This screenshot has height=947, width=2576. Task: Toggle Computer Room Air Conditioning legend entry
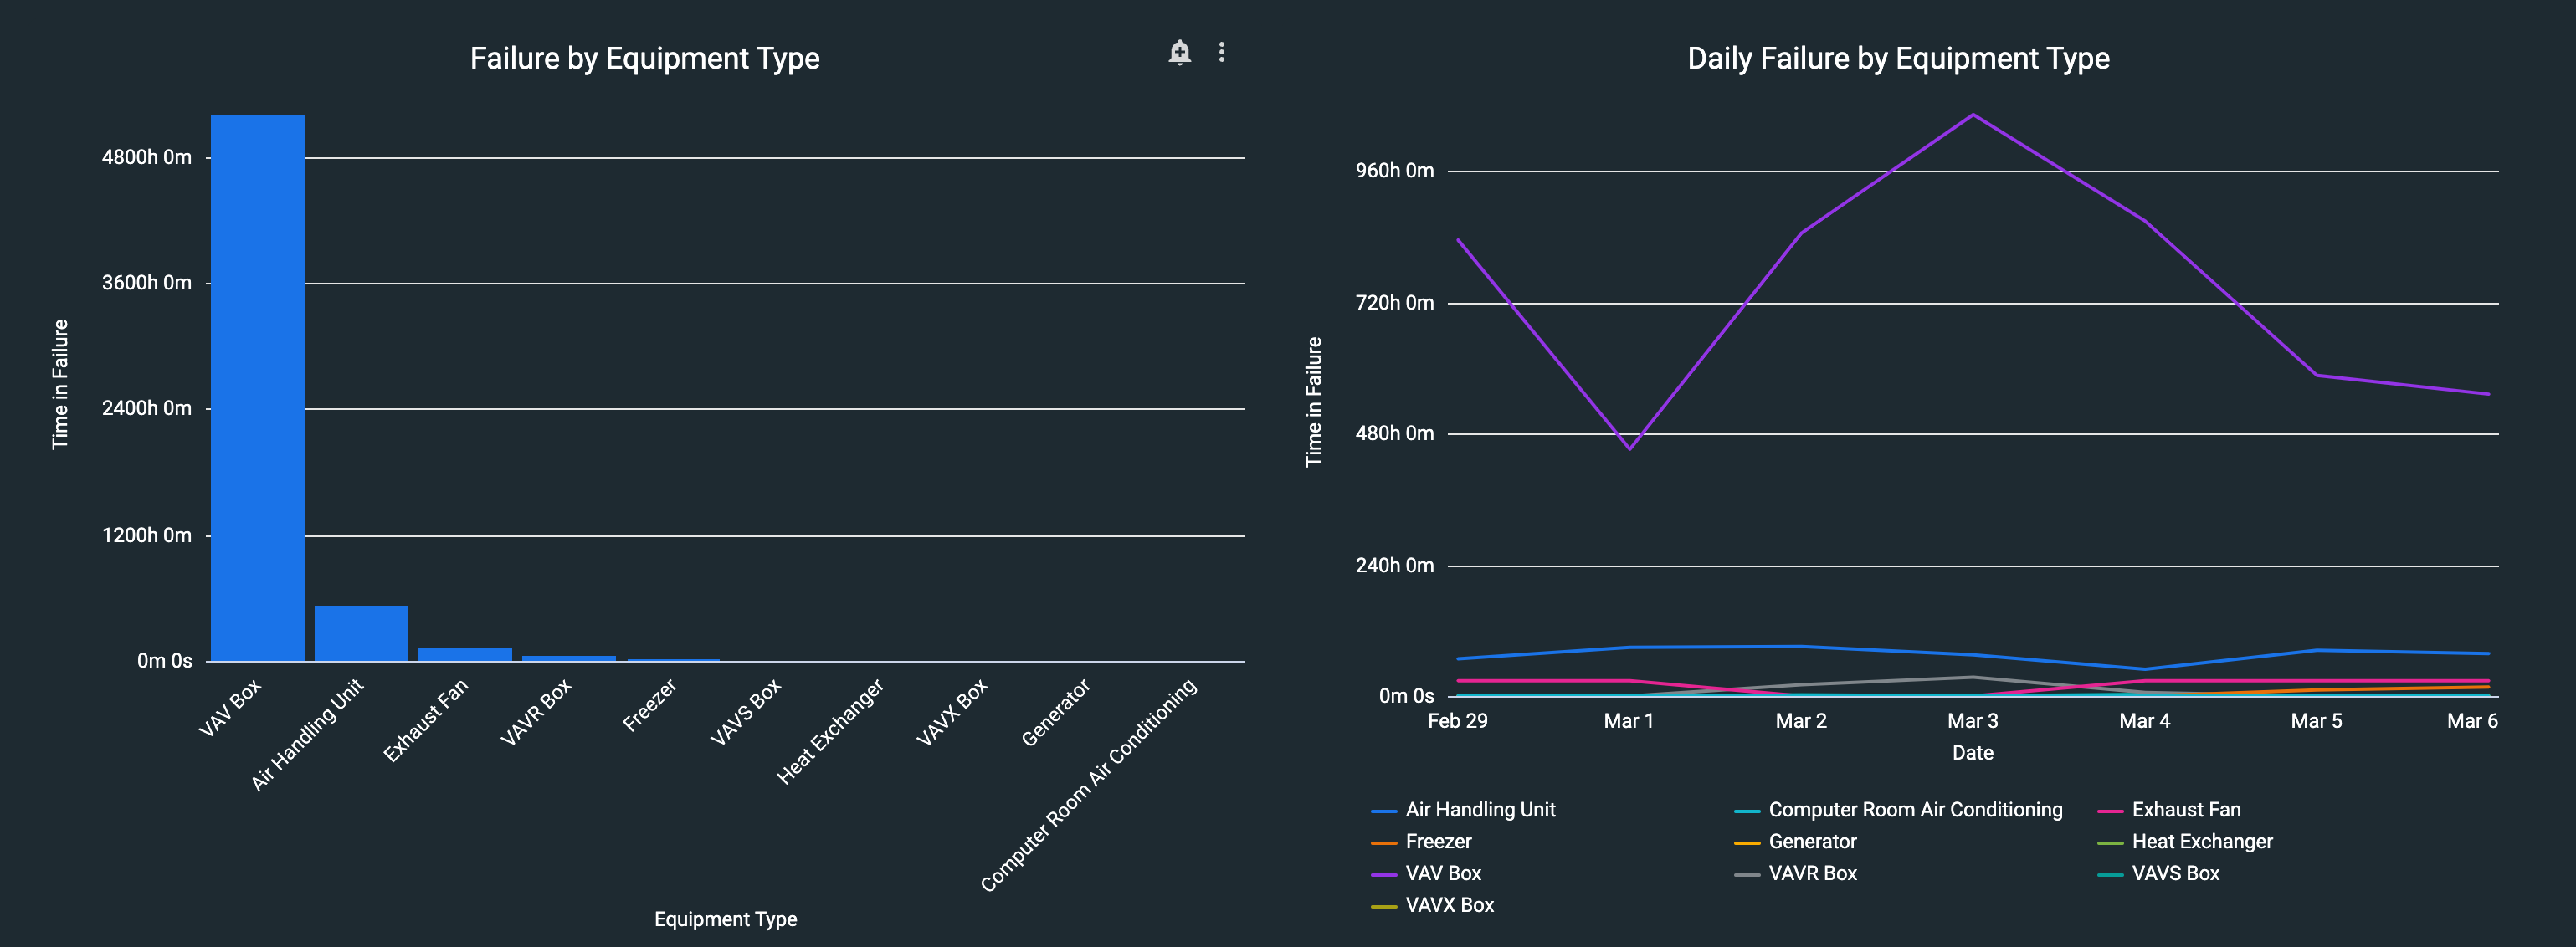(1914, 810)
